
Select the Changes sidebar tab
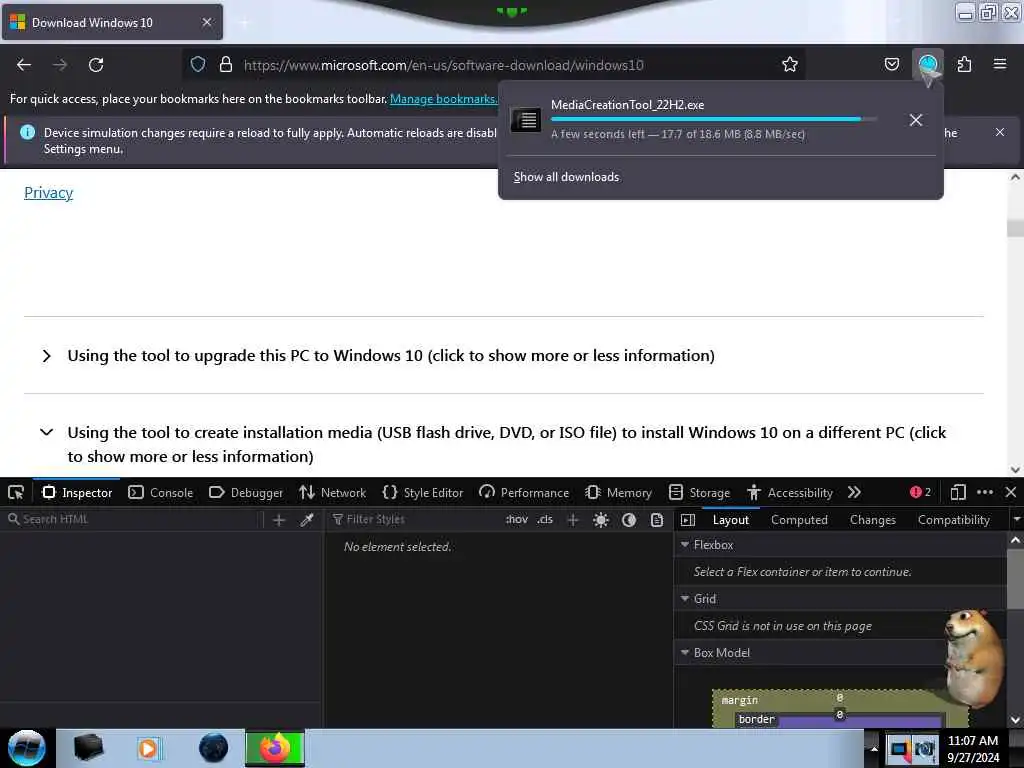pyautogui.click(x=872, y=520)
